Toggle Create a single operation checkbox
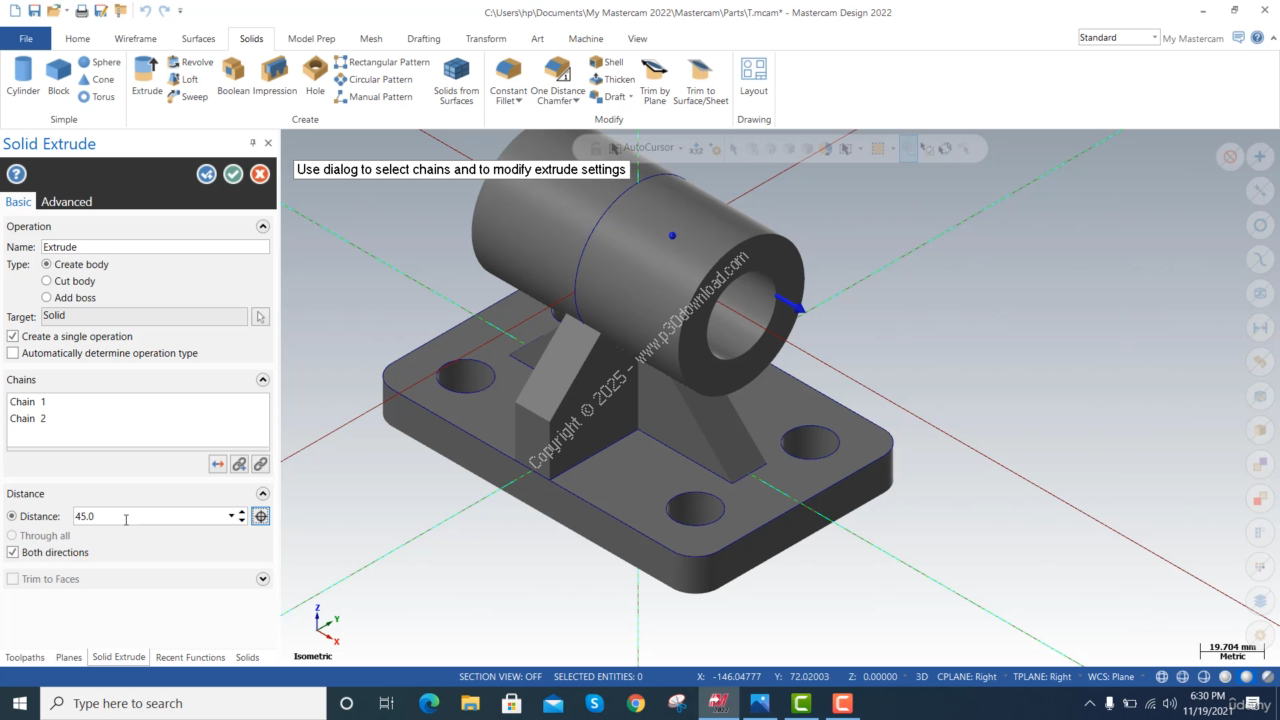1280x720 pixels. coord(13,336)
